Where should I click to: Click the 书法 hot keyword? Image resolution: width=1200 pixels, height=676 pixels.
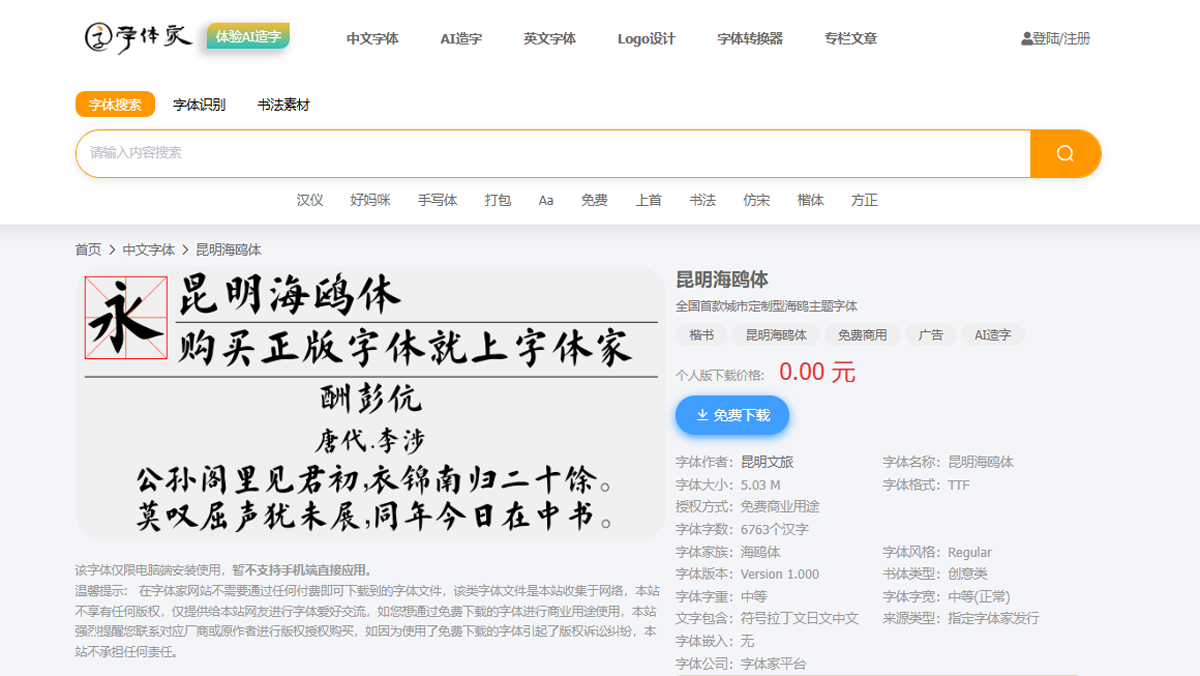point(702,200)
